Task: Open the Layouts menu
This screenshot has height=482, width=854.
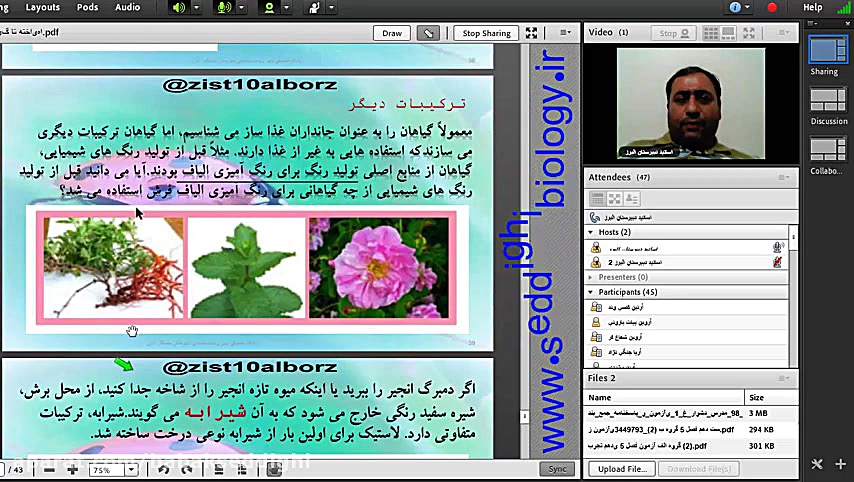Action: click(x=42, y=7)
